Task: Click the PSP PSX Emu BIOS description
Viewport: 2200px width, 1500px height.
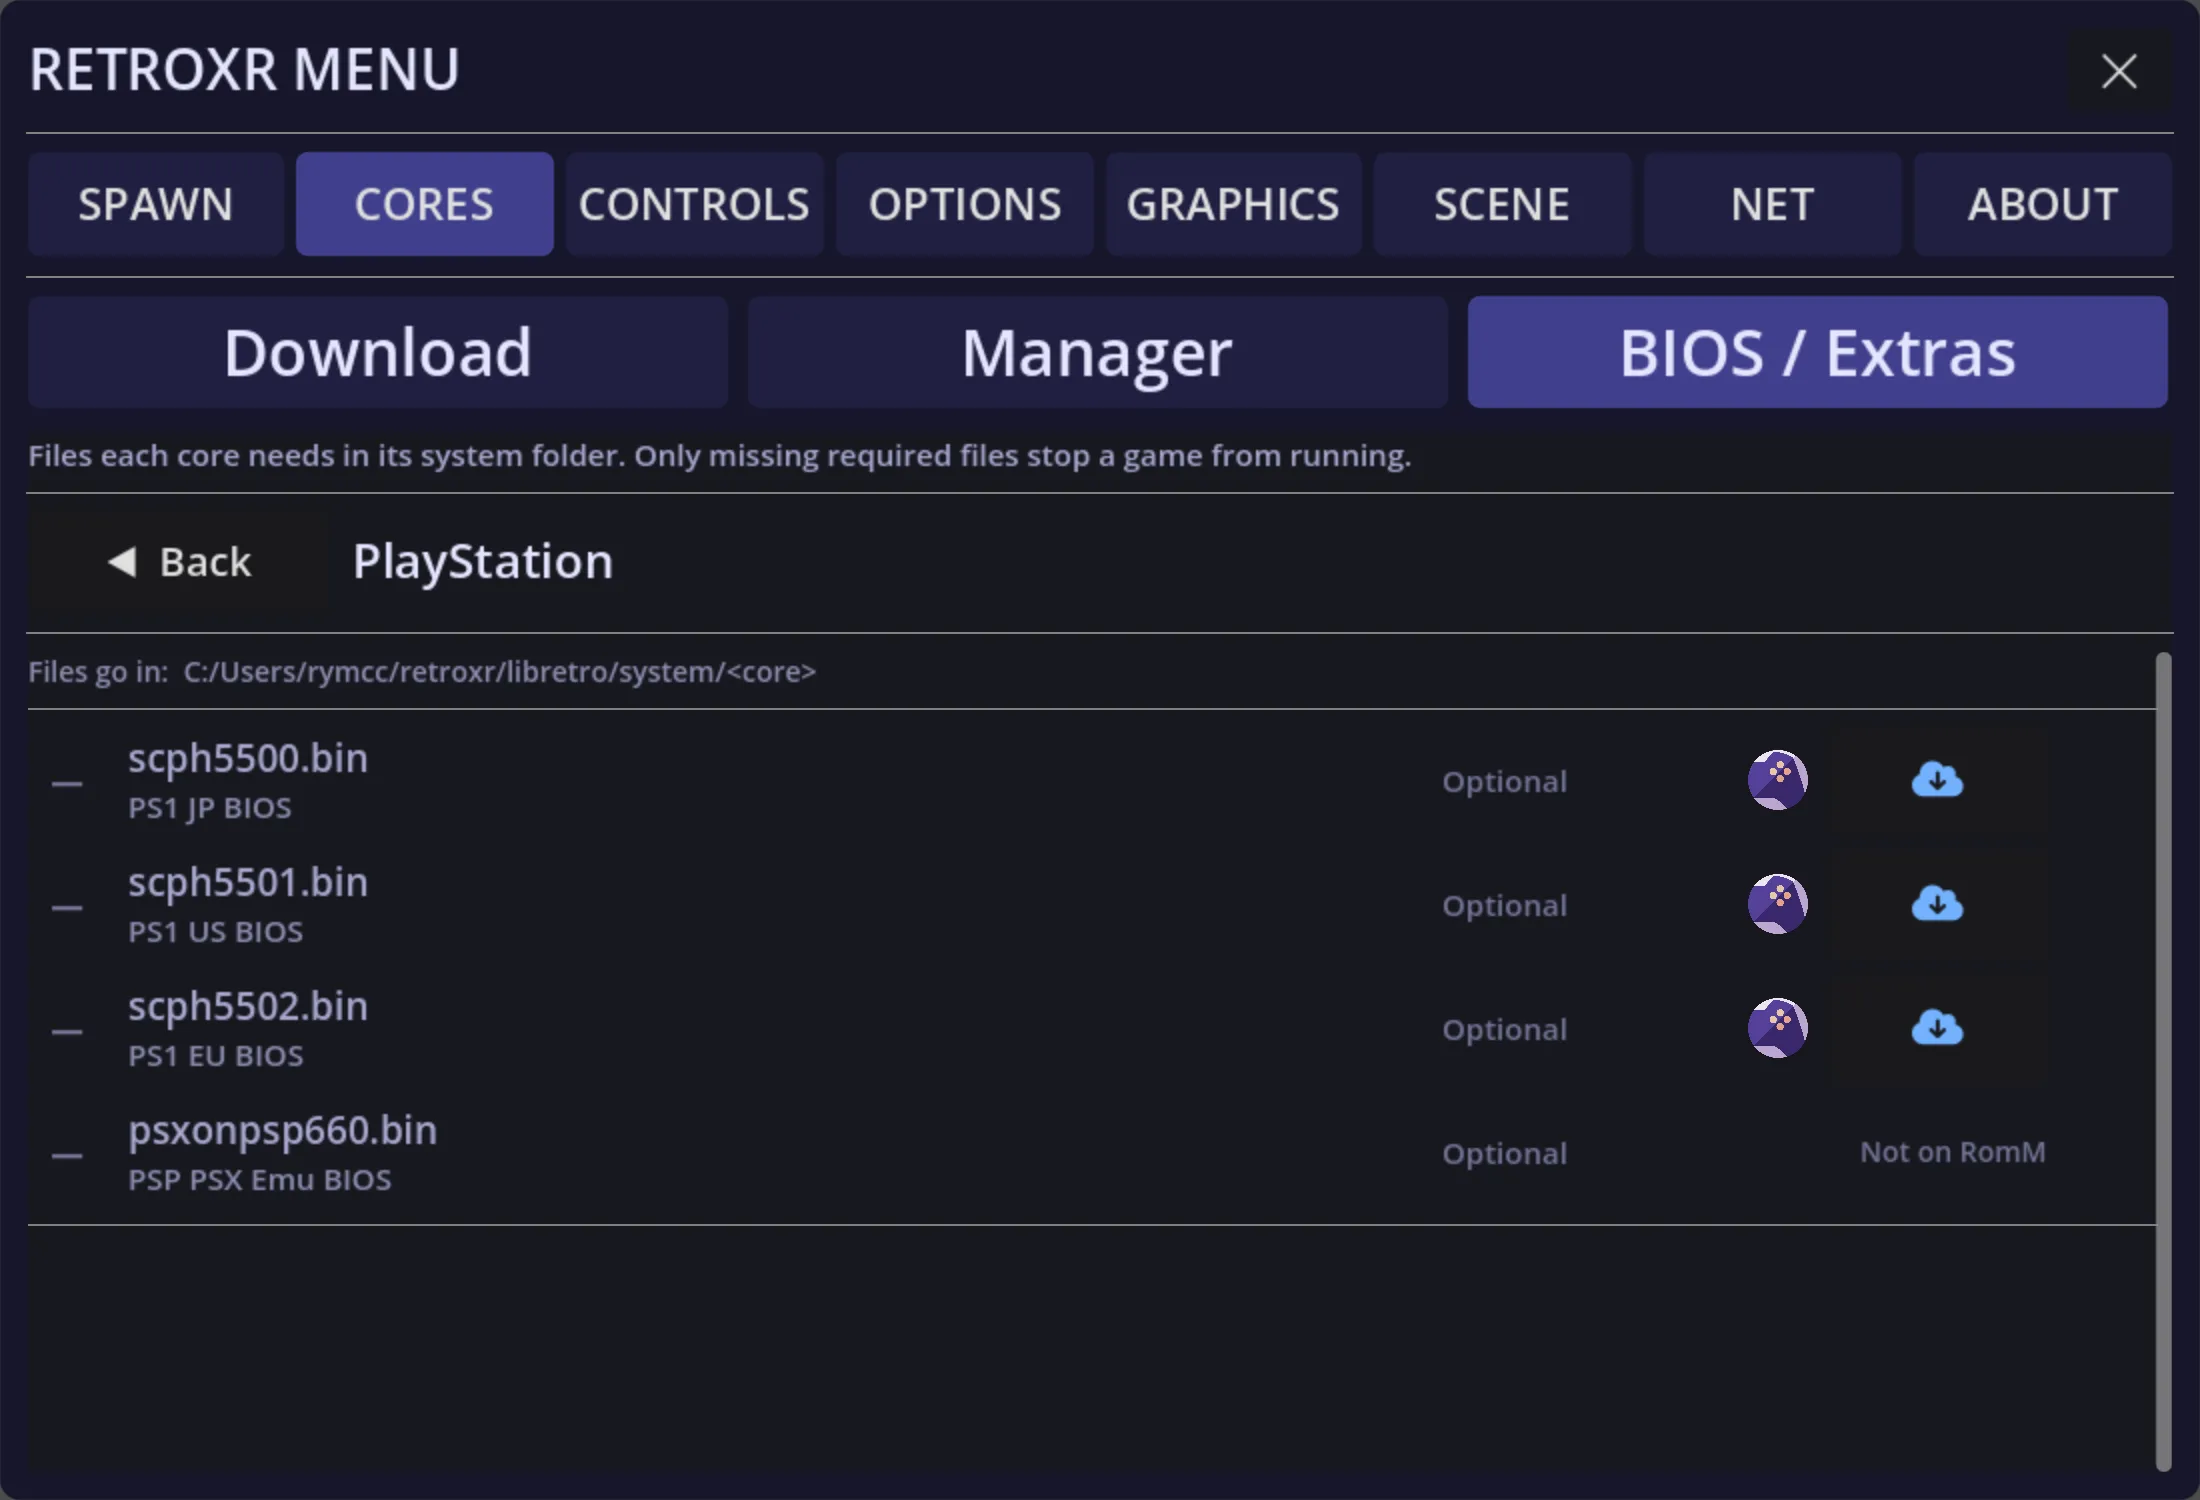Action: 260,1180
